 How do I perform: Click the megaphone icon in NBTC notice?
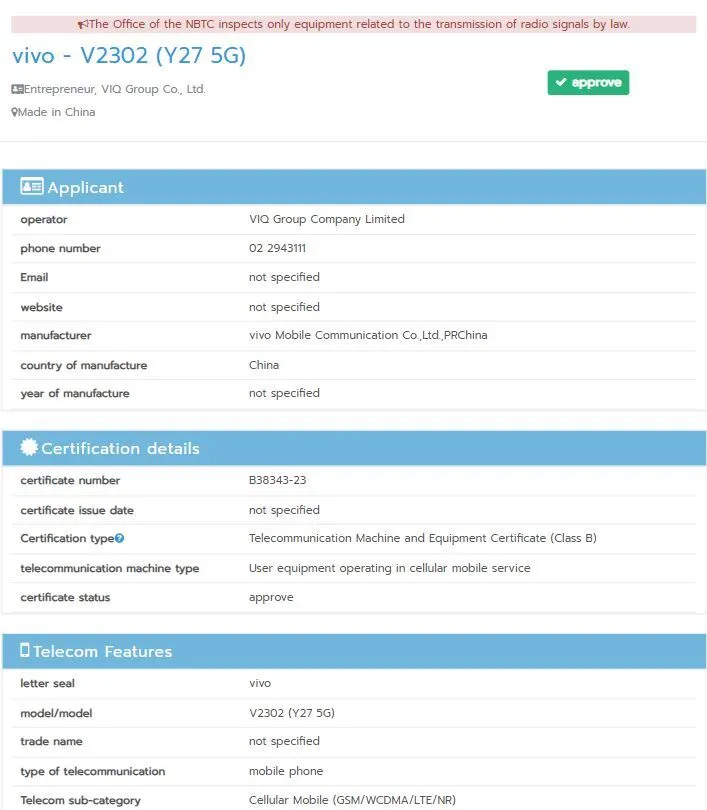tap(83, 24)
